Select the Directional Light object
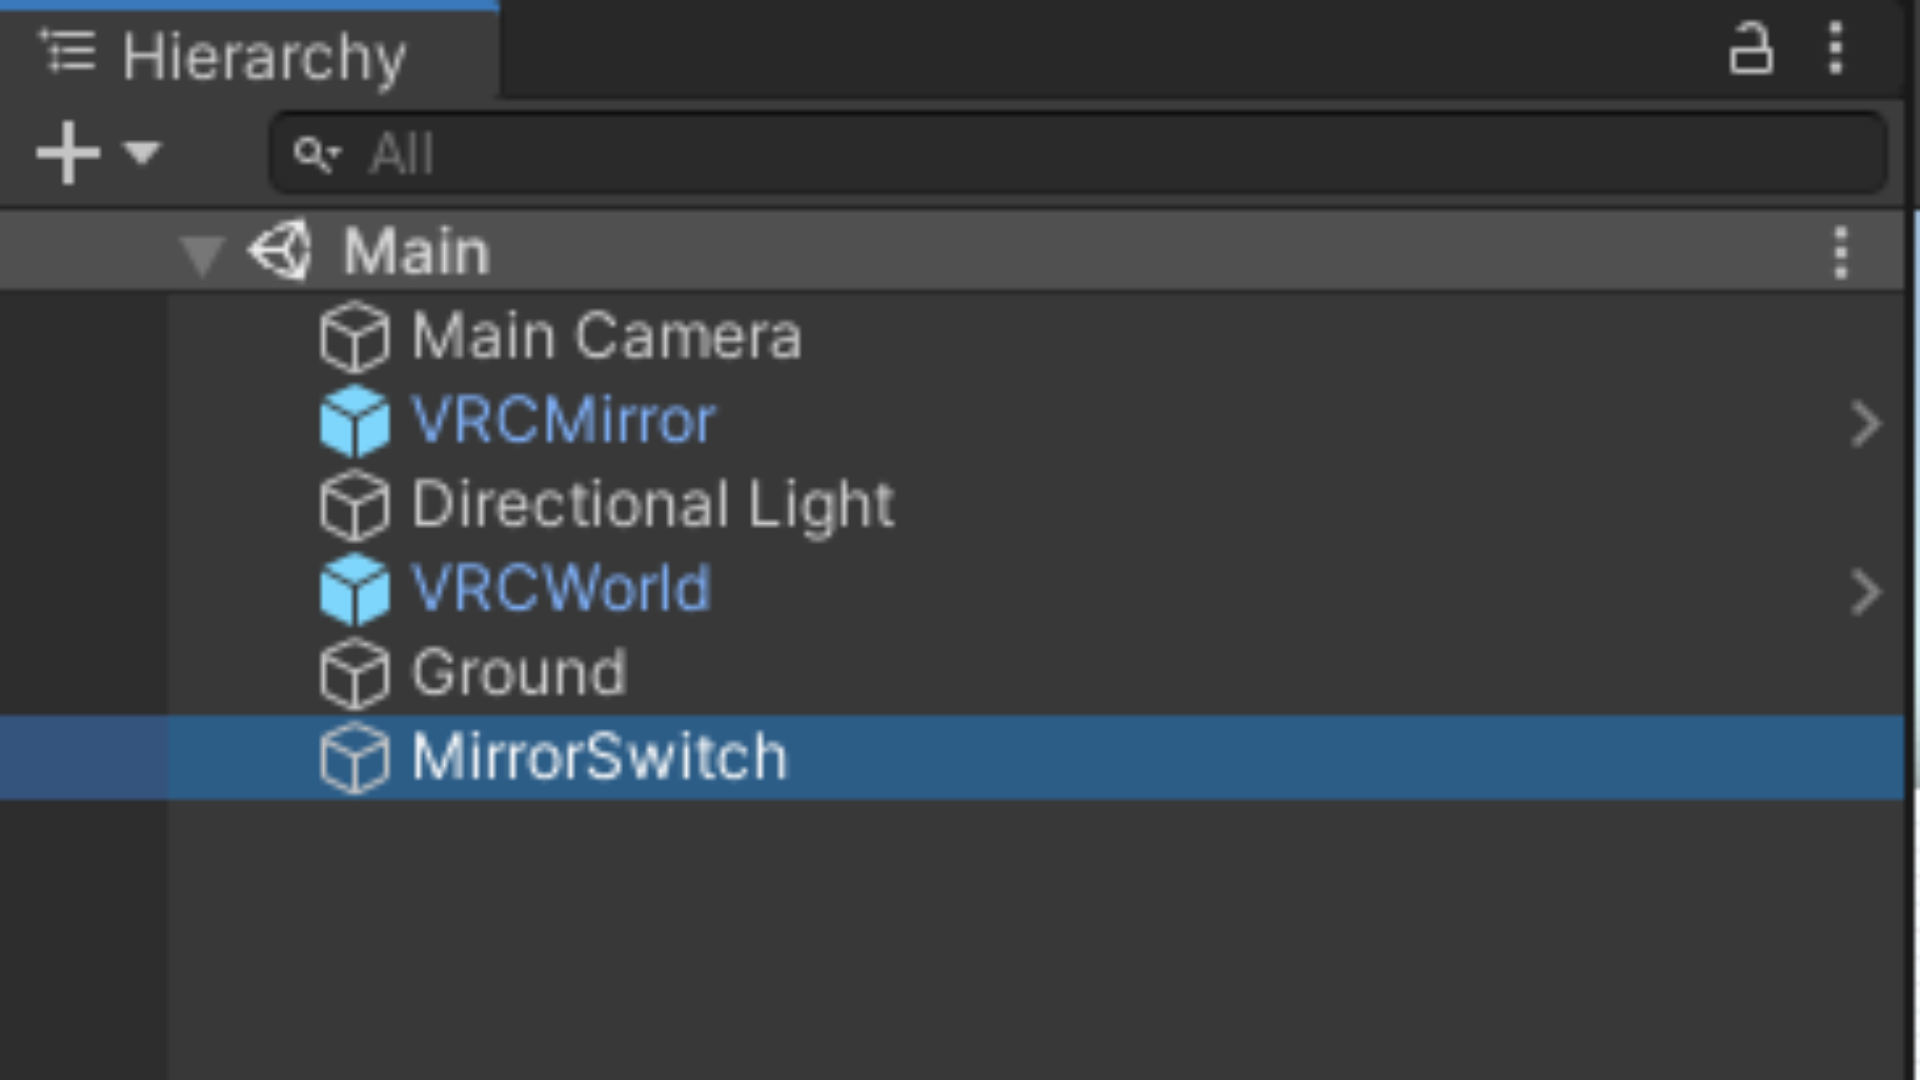Image resolution: width=1920 pixels, height=1080 pixels. coord(652,504)
